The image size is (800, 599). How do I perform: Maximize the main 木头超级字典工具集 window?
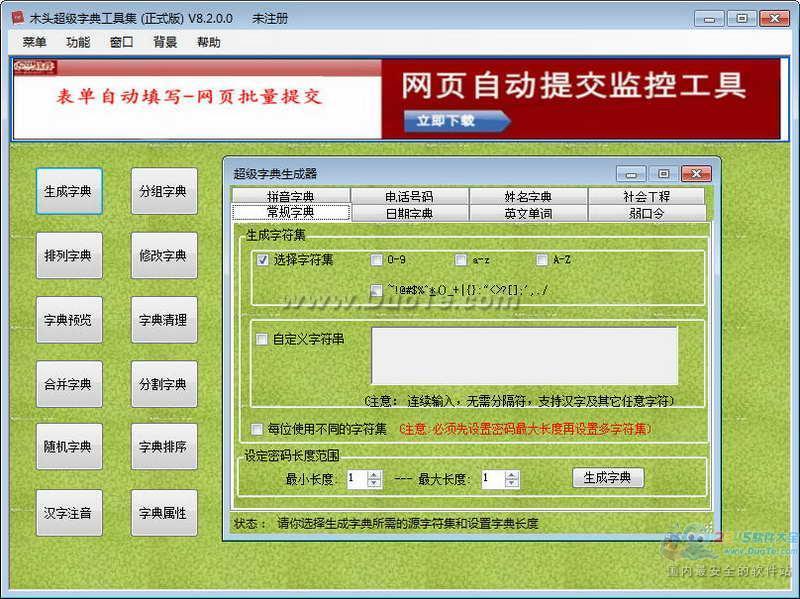[741, 19]
